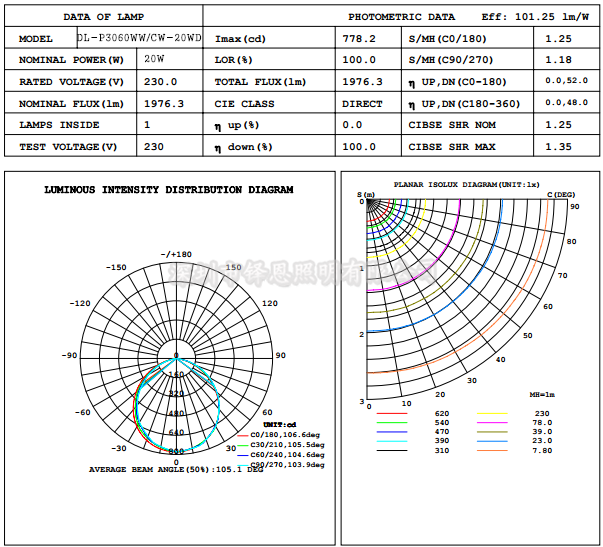Click the 'S/MH(C0/180)' label
This screenshot has height=547, width=603.
(447, 39)
